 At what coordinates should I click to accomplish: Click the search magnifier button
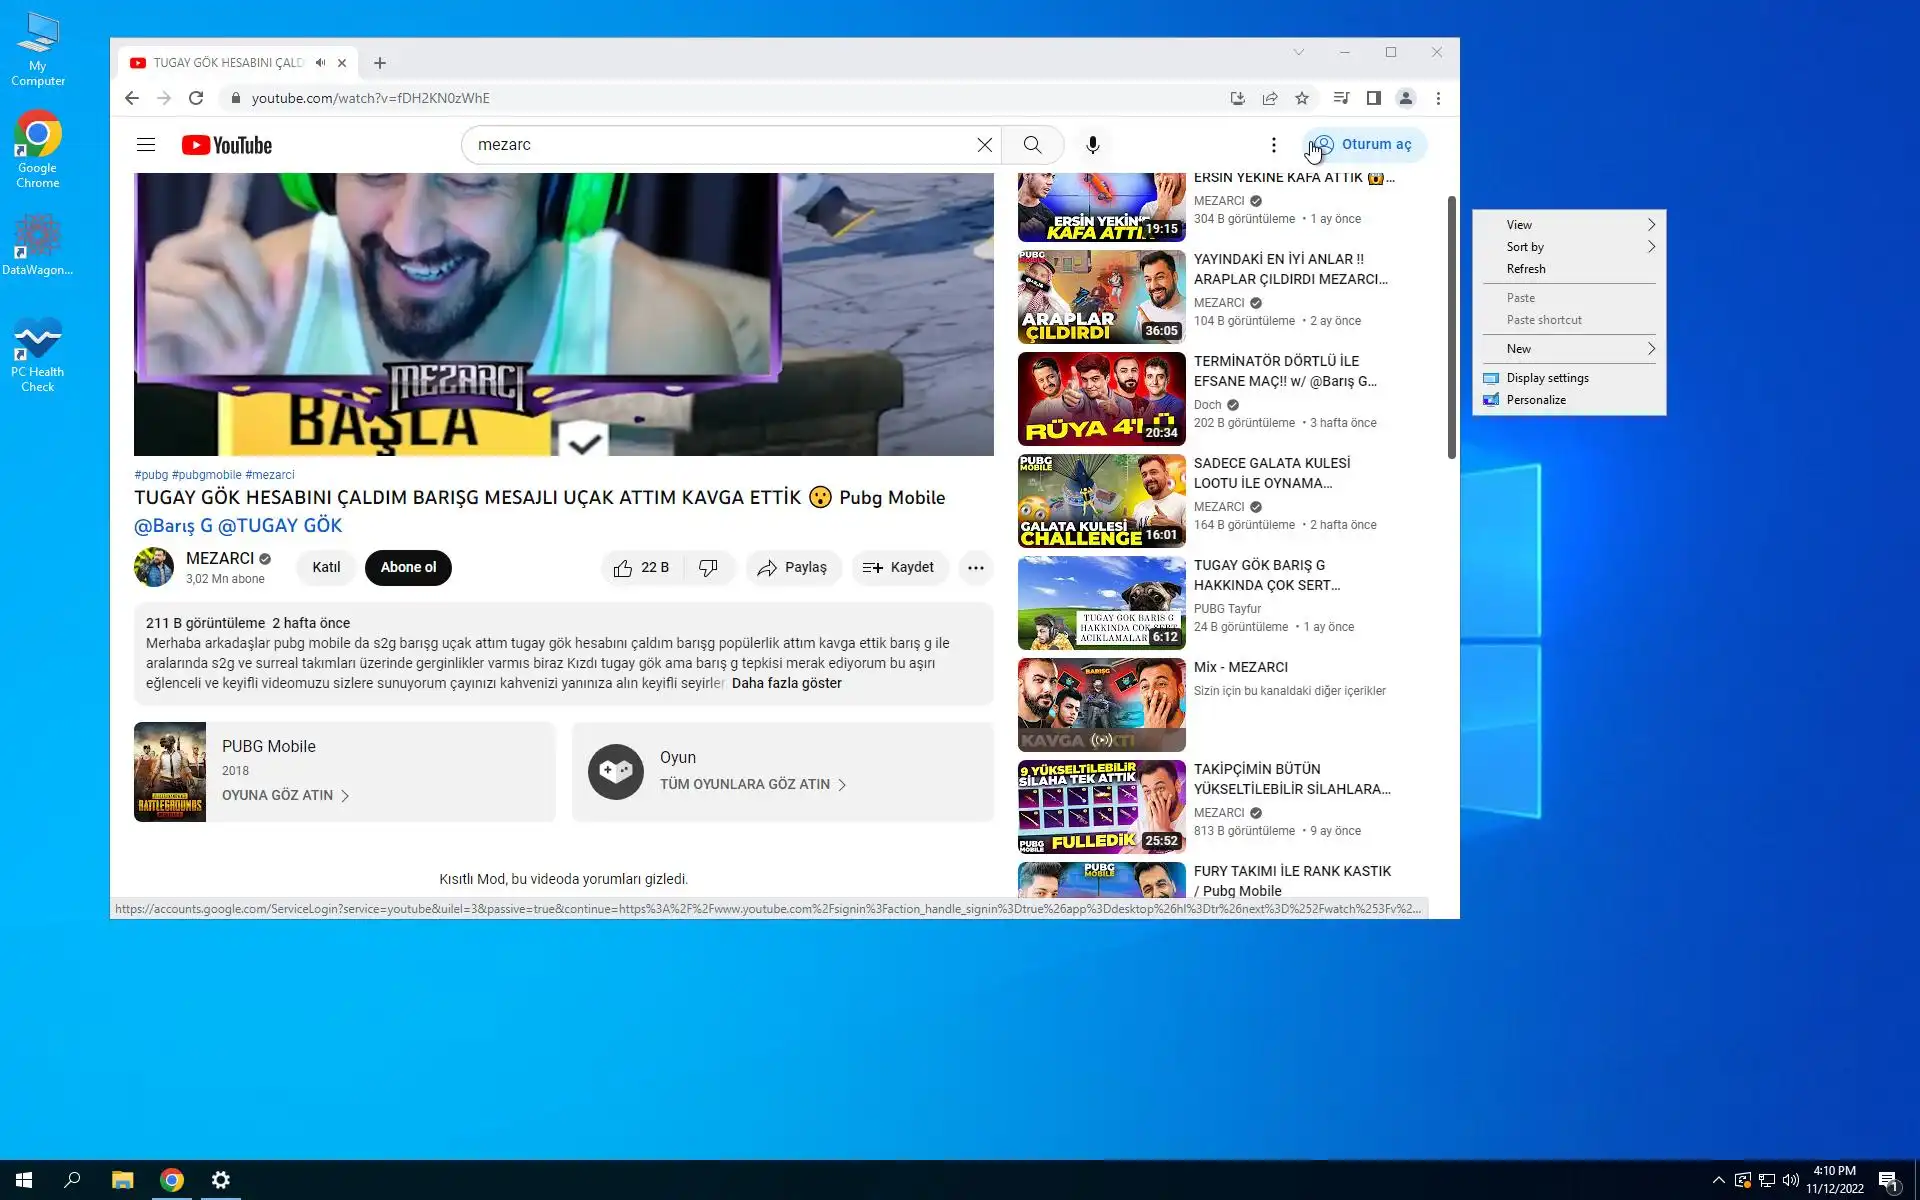[1032, 145]
